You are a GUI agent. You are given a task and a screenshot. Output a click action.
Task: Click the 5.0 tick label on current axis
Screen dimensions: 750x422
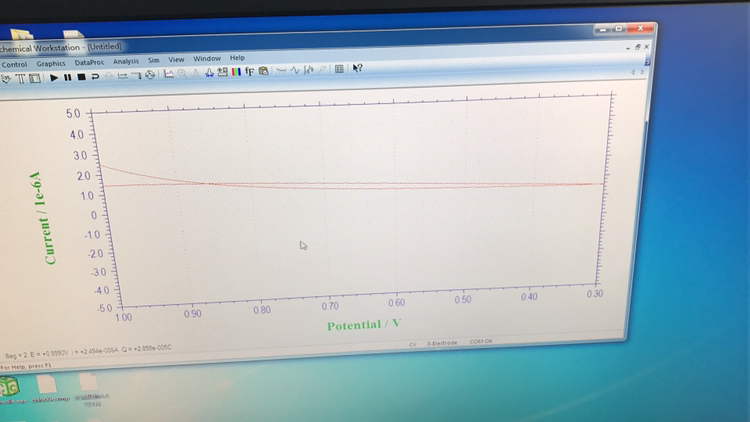tap(73, 114)
